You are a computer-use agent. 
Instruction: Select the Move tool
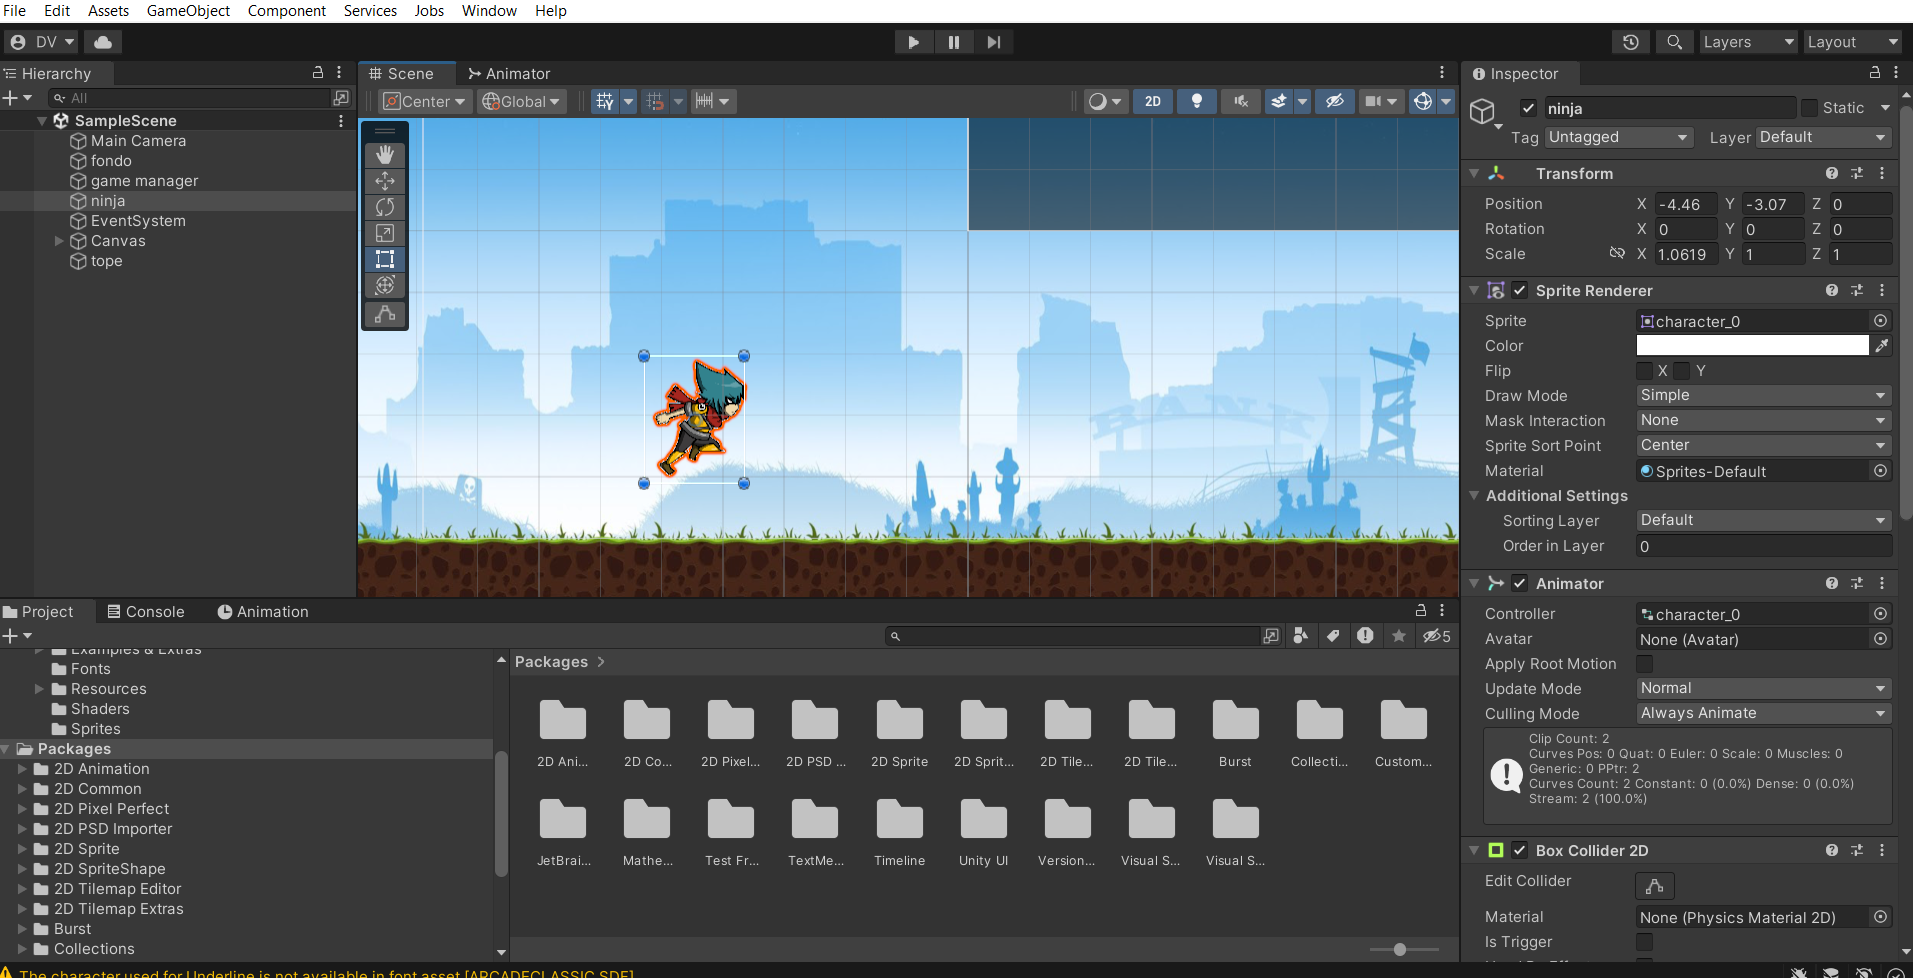pos(385,181)
